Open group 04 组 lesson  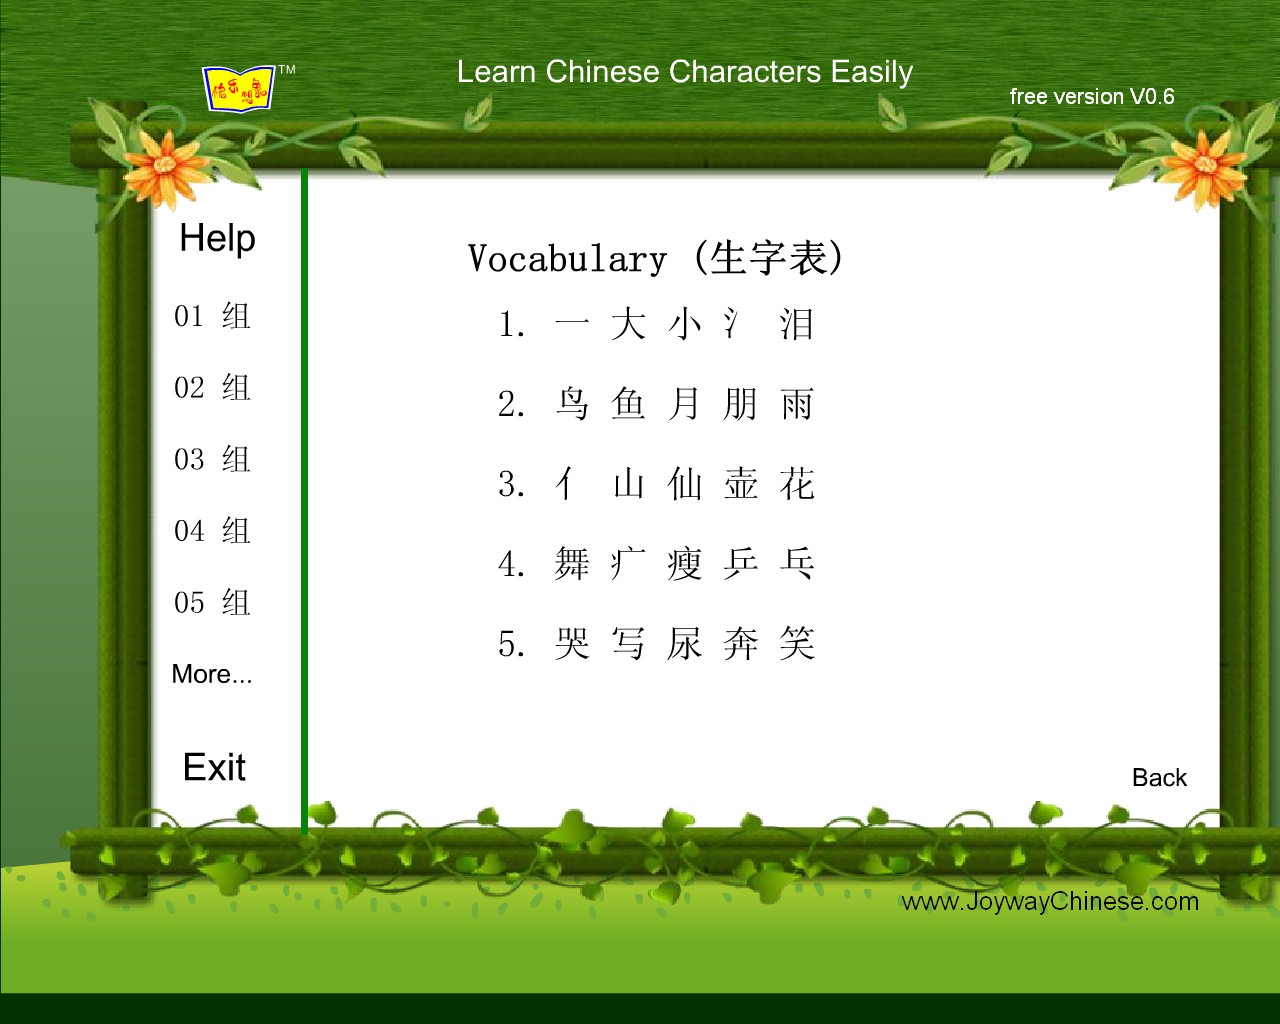212,530
